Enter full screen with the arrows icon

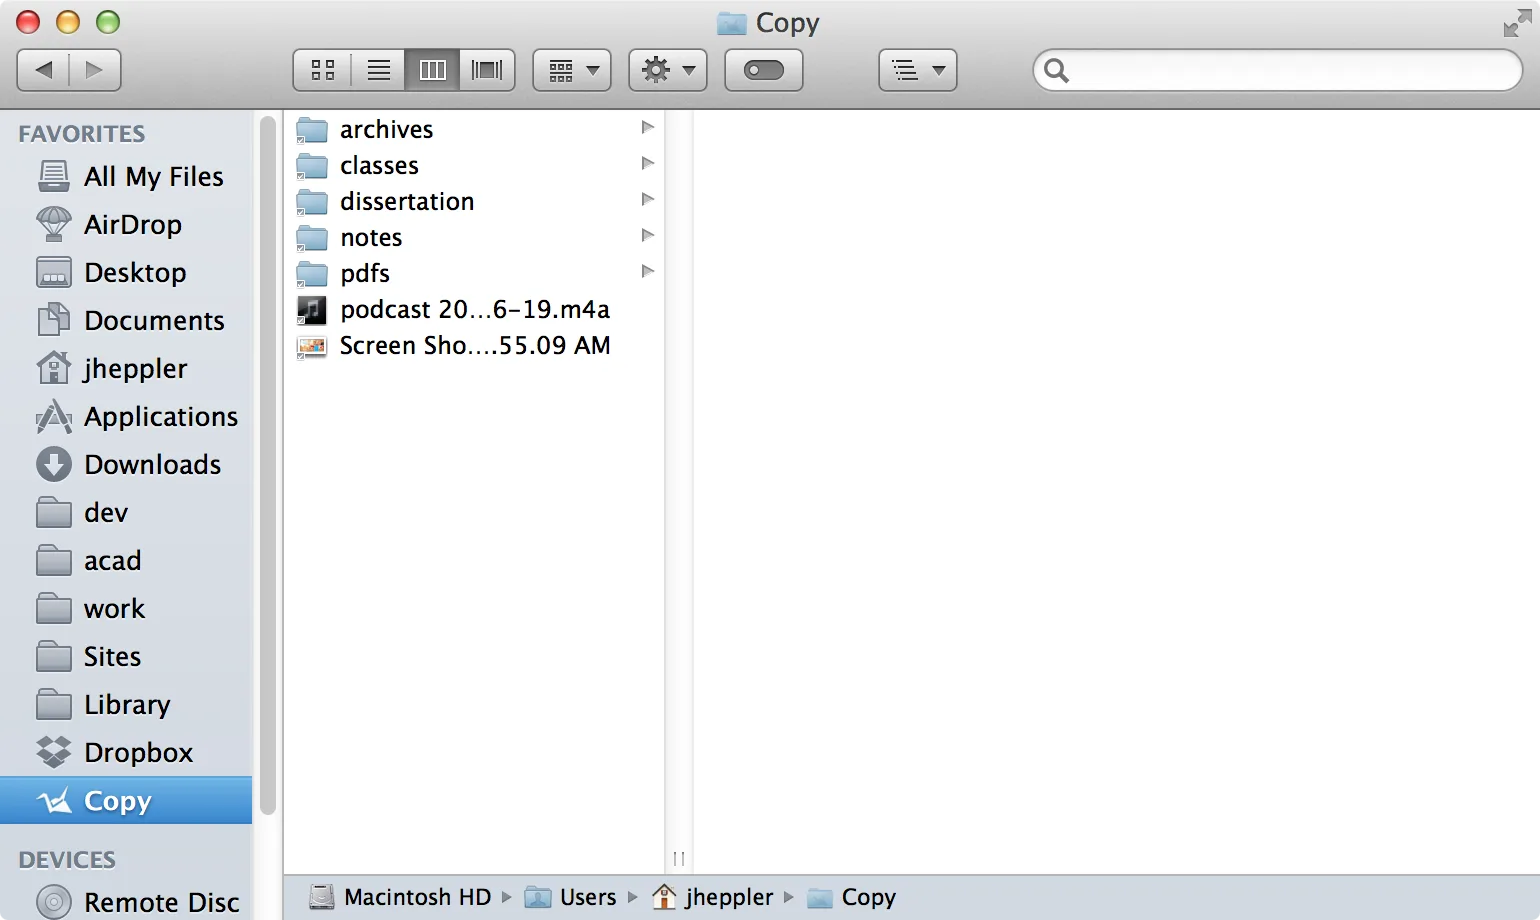point(1517,23)
